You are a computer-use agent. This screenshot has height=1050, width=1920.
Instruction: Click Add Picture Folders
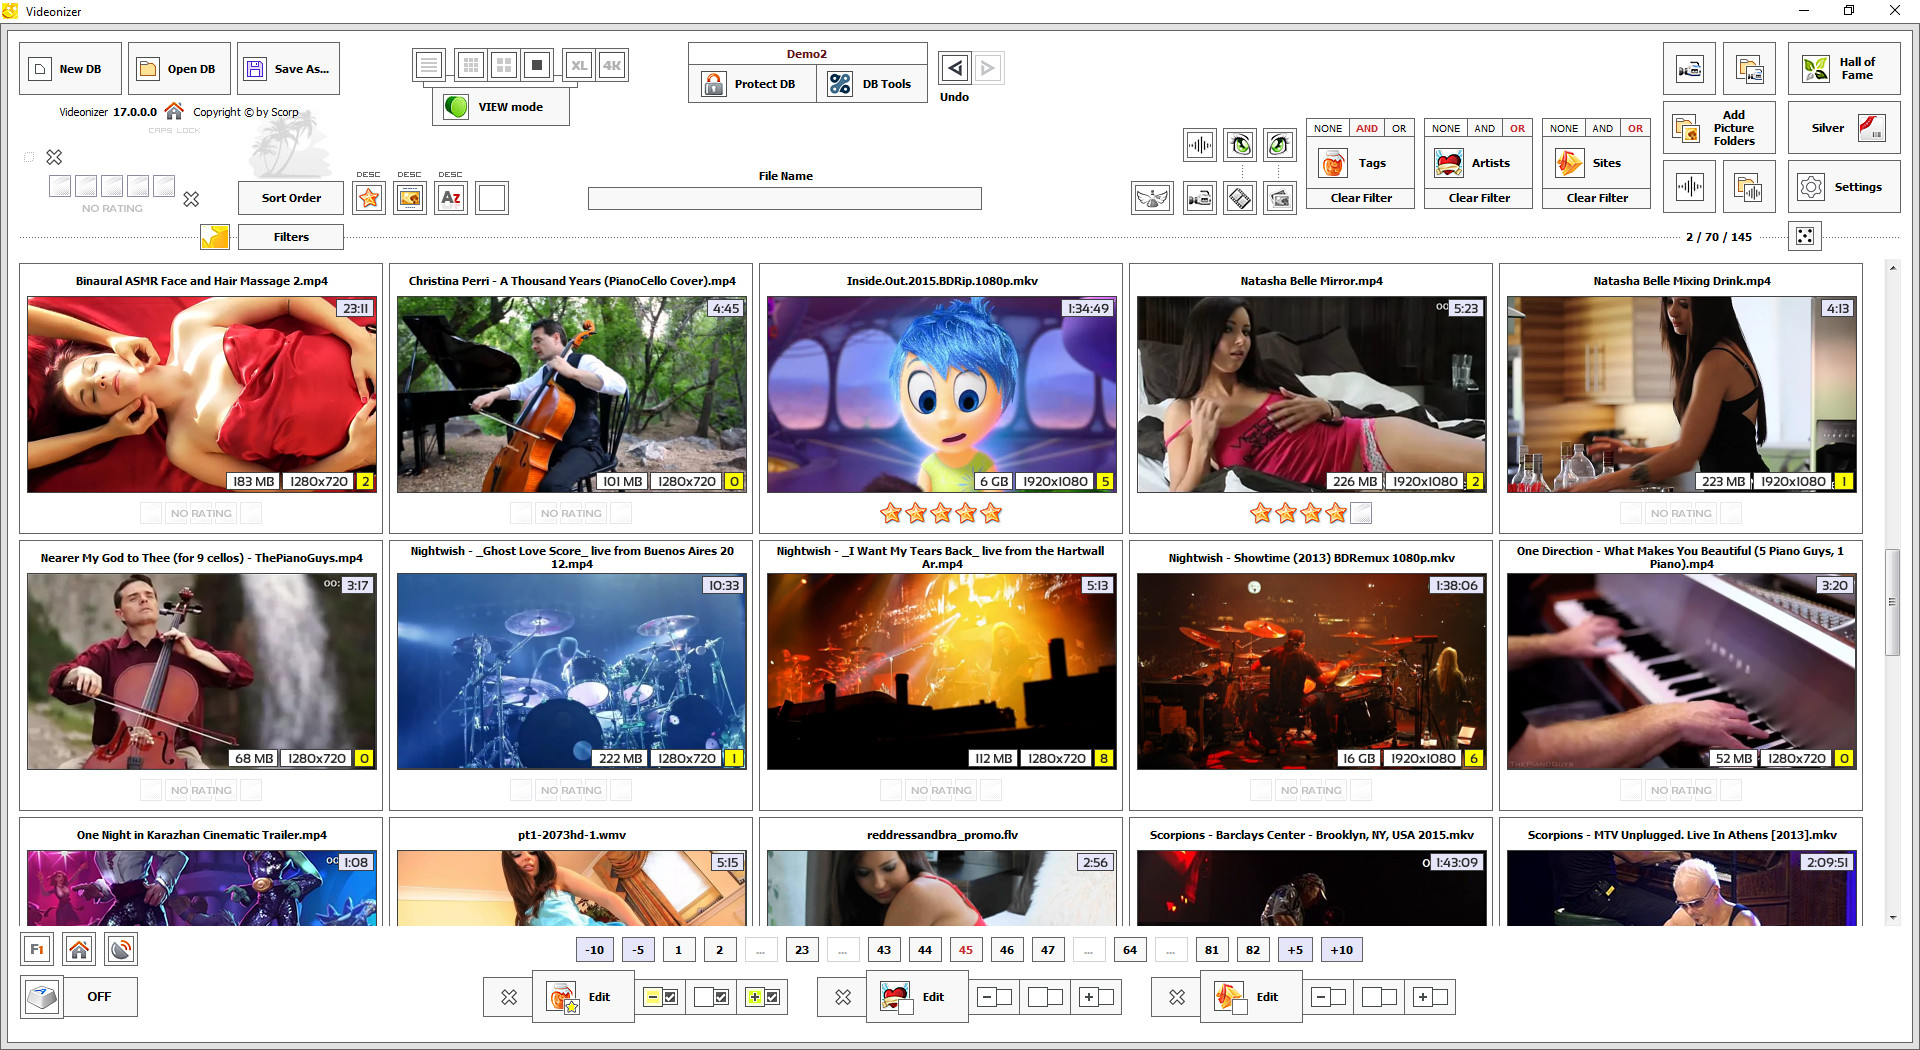point(1719,128)
